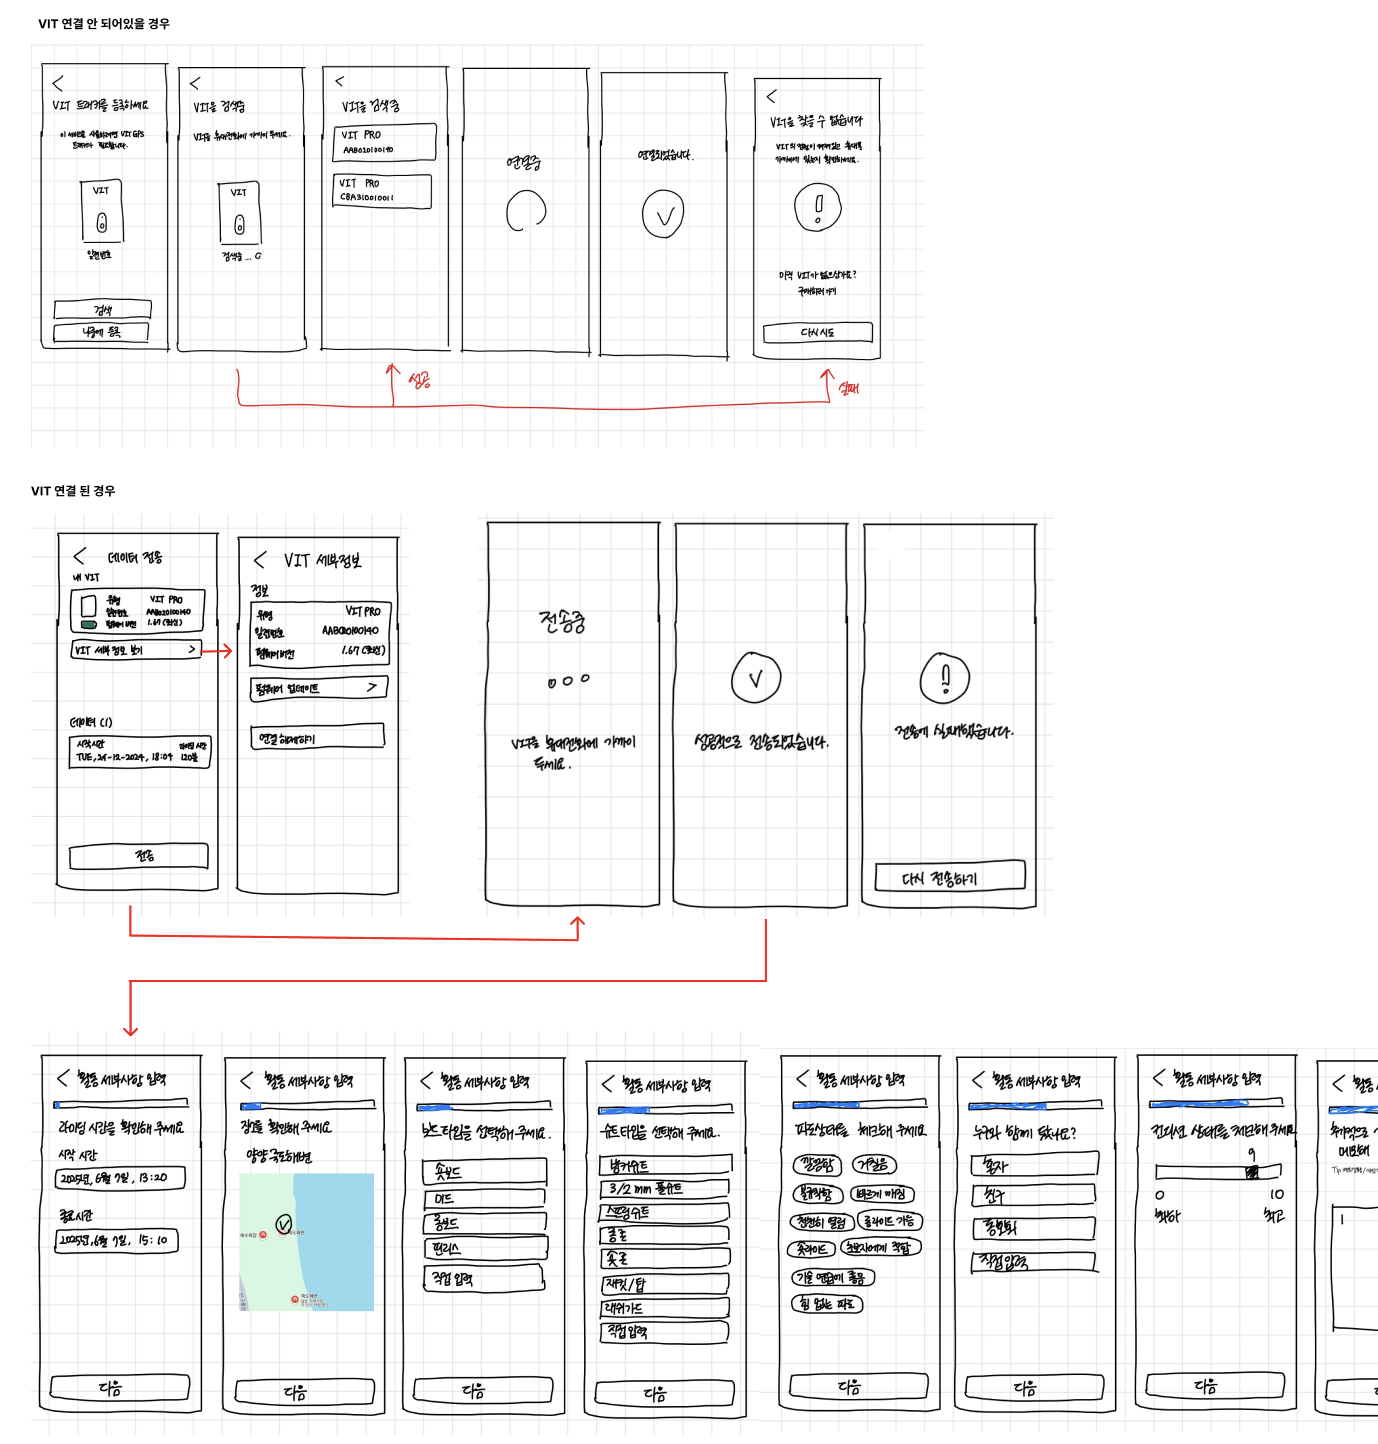1378x1444 pixels.
Task: Select first VIT PRO device AAB020100140
Action: [x=384, y=142]
